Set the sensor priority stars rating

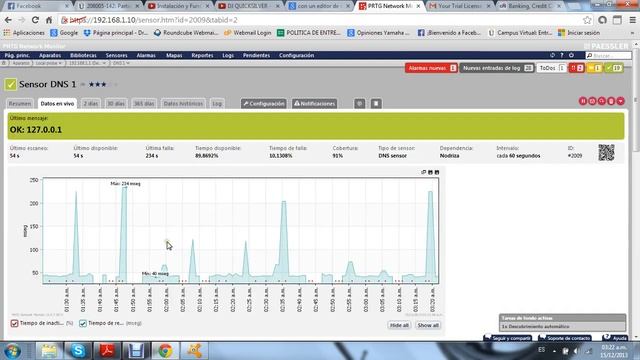click(102, 84)
